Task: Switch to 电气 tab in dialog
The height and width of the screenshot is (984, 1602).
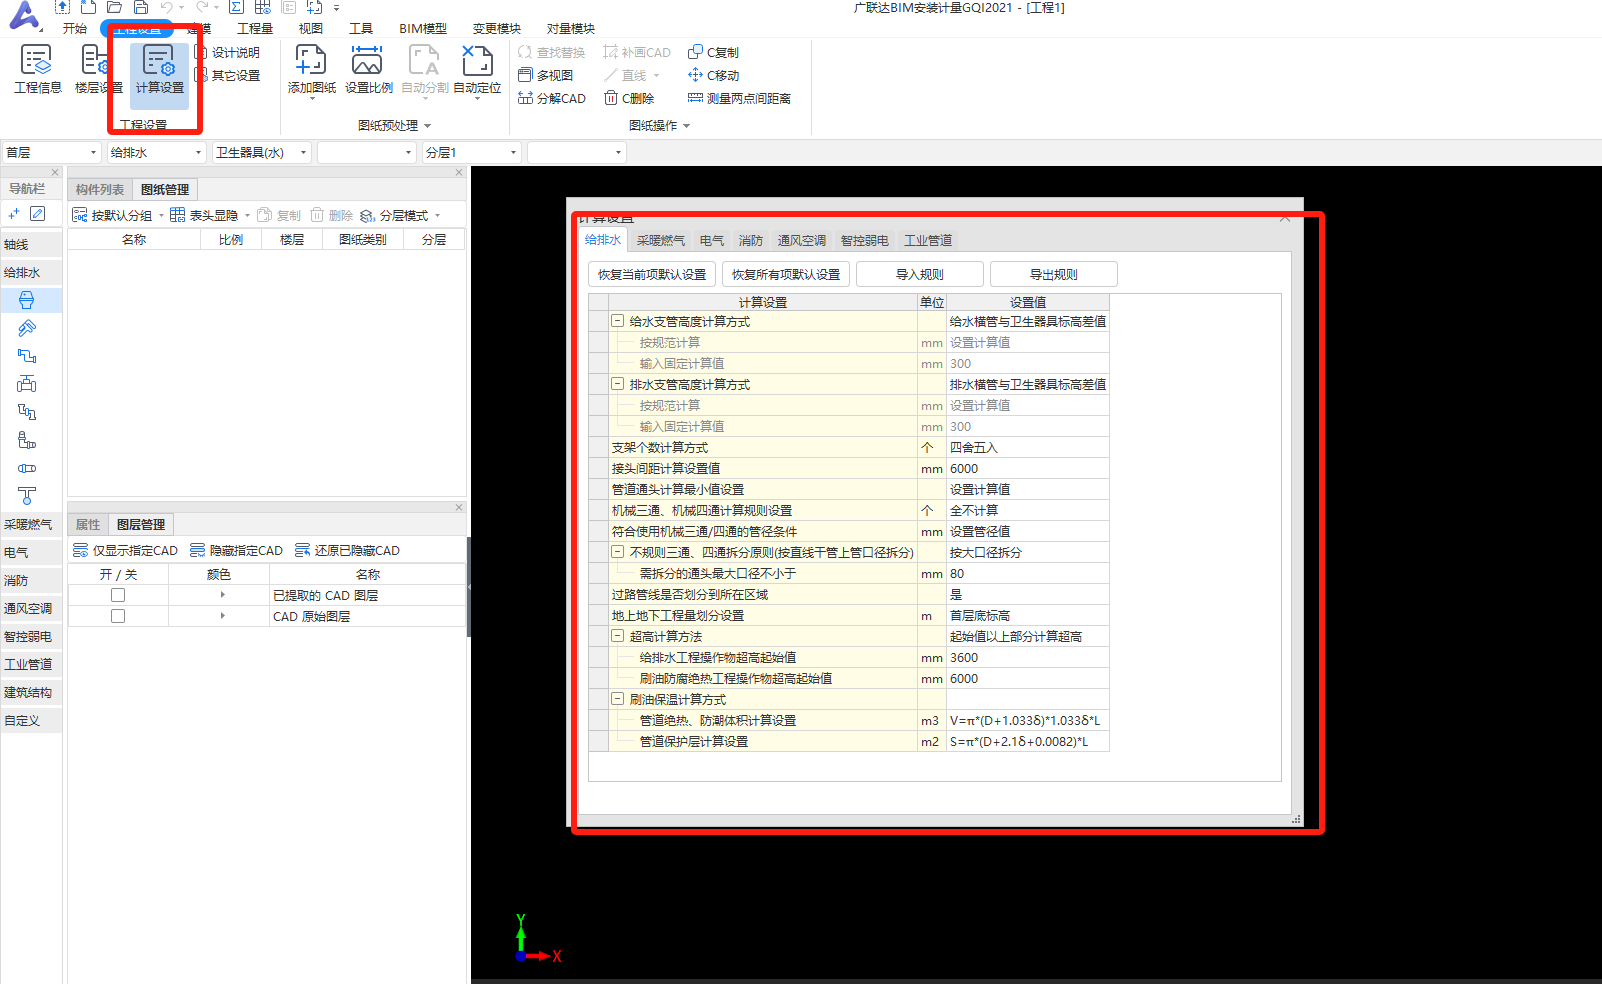Action: coord(712,240)
